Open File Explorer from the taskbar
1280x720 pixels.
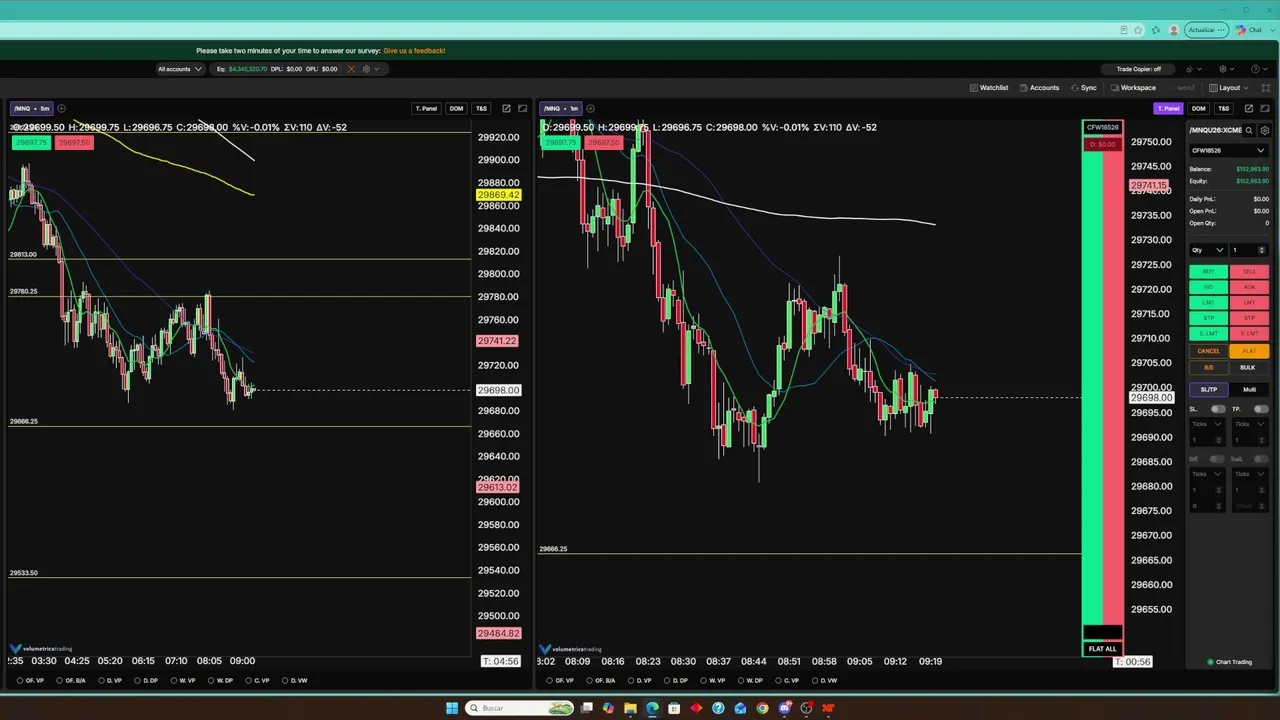pos(630,708)
